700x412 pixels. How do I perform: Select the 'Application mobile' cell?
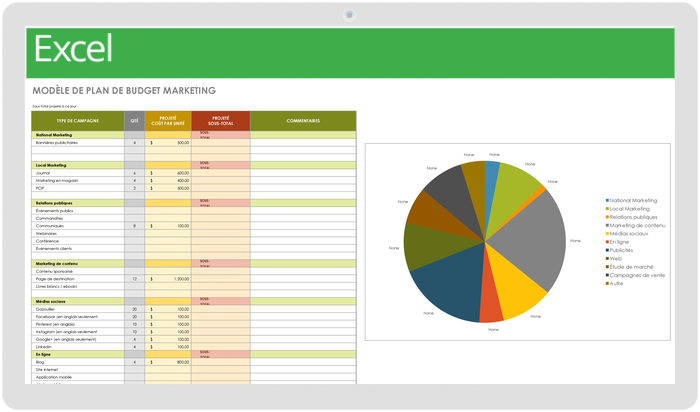(x=78, y=377)
